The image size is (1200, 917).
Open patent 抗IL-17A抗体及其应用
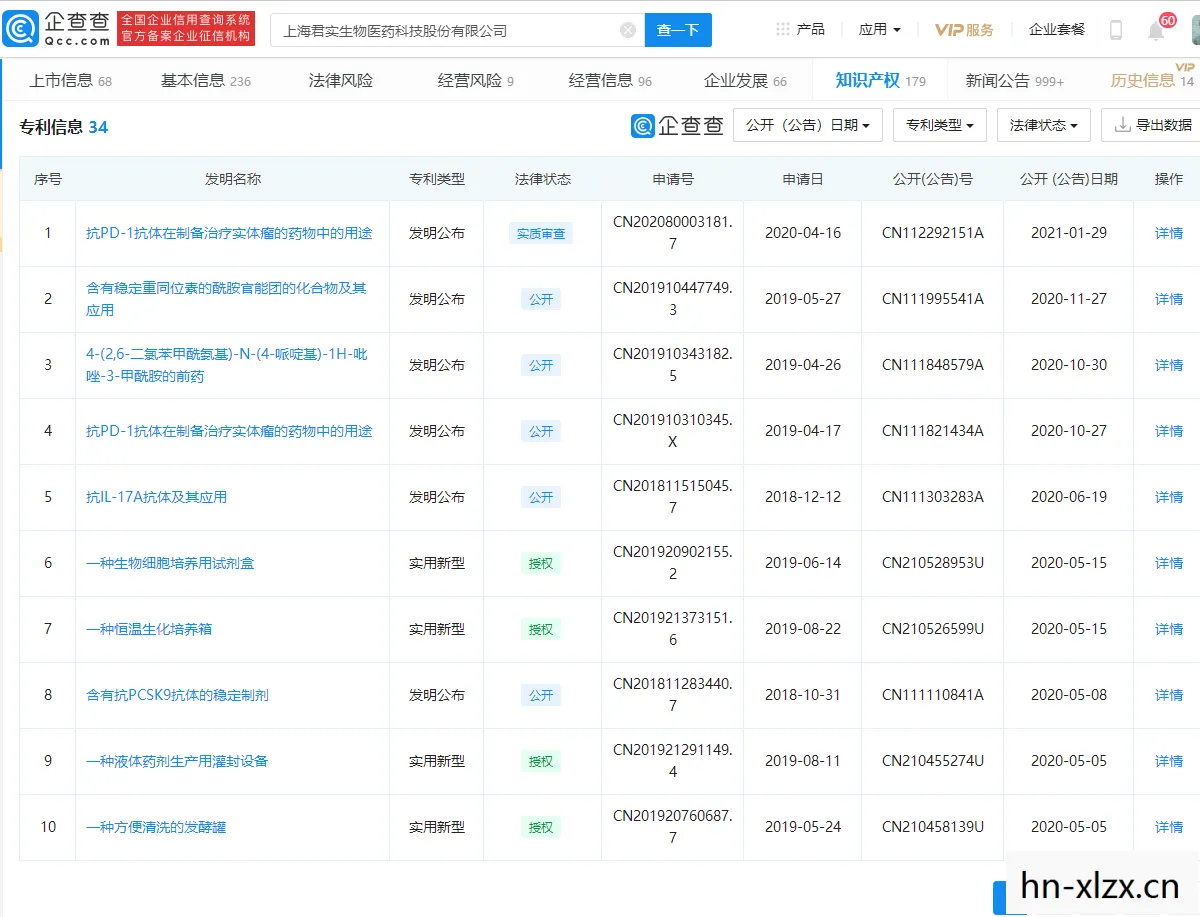[x=157, y=497]
